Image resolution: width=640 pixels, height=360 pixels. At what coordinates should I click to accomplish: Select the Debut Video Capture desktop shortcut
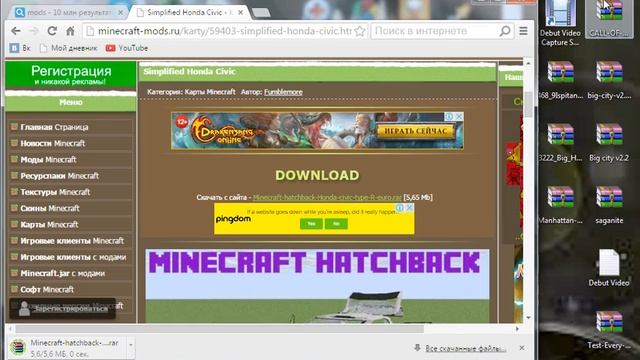560,23
